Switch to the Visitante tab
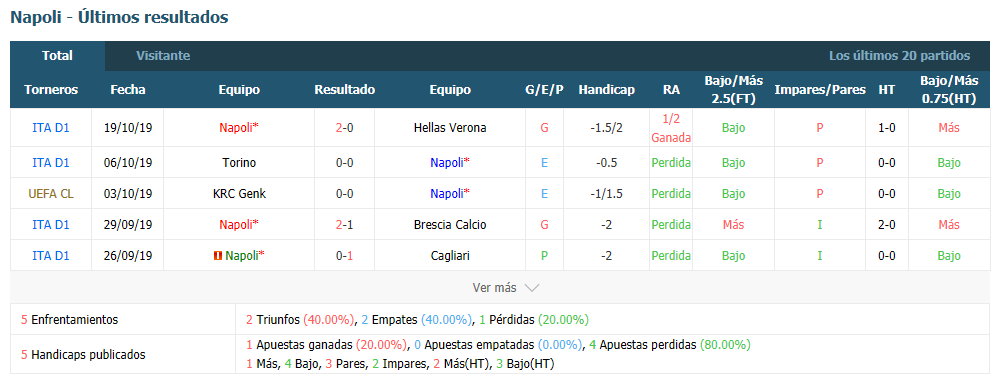This screenshot has height=374, width=1003. 163,56
